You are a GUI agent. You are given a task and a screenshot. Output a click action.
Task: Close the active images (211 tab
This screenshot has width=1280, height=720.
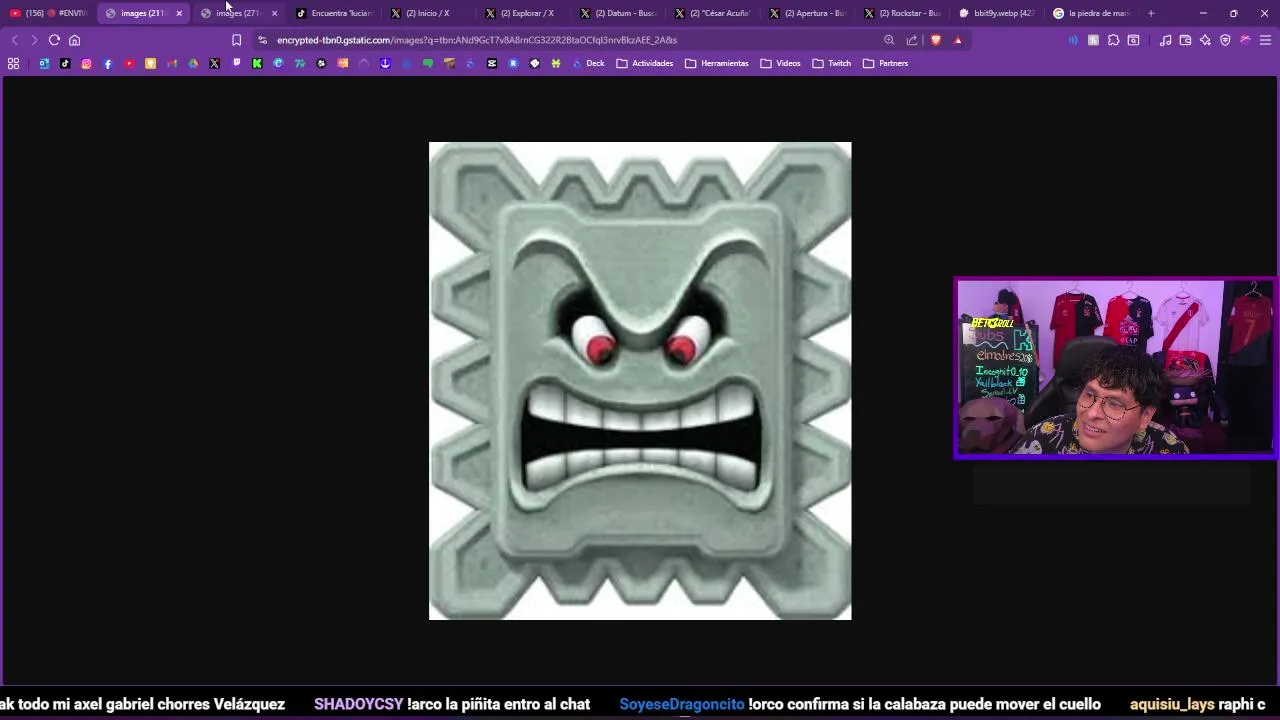click(x=179, y=13)
